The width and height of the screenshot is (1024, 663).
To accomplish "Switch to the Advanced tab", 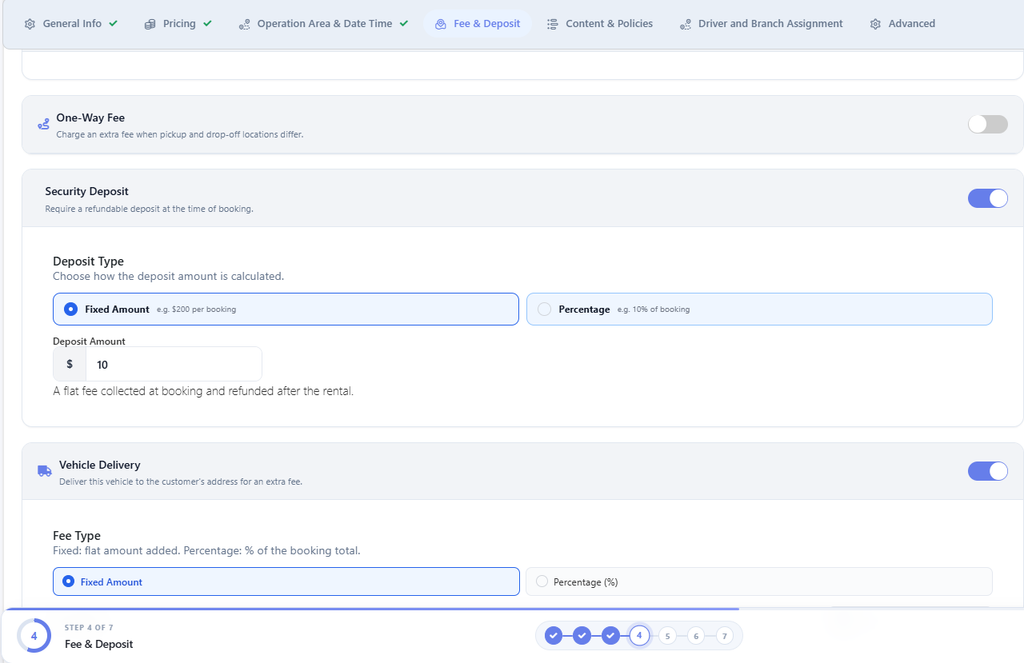I will (x=903, y=24).
